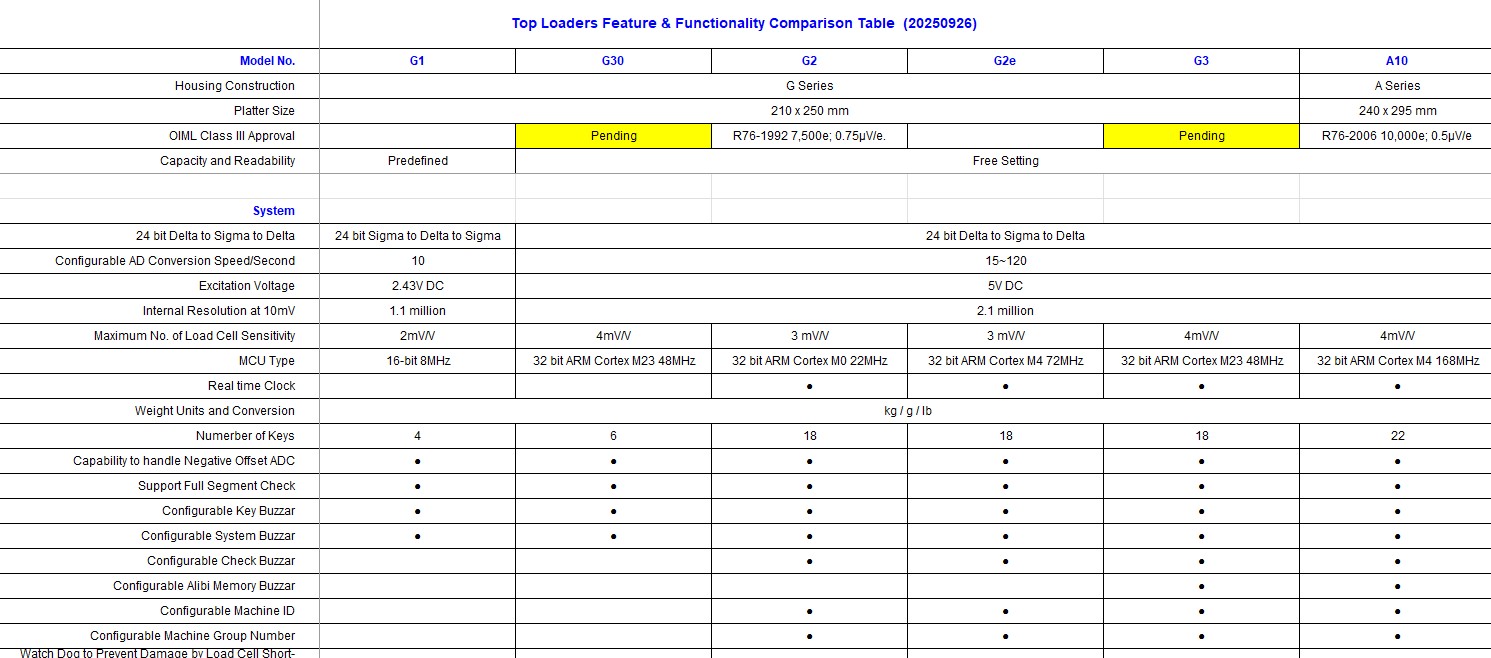The image size is (1491, 658).
Task: Select the 16-bit 8MHz MCU cell
Action: [417, 361]
